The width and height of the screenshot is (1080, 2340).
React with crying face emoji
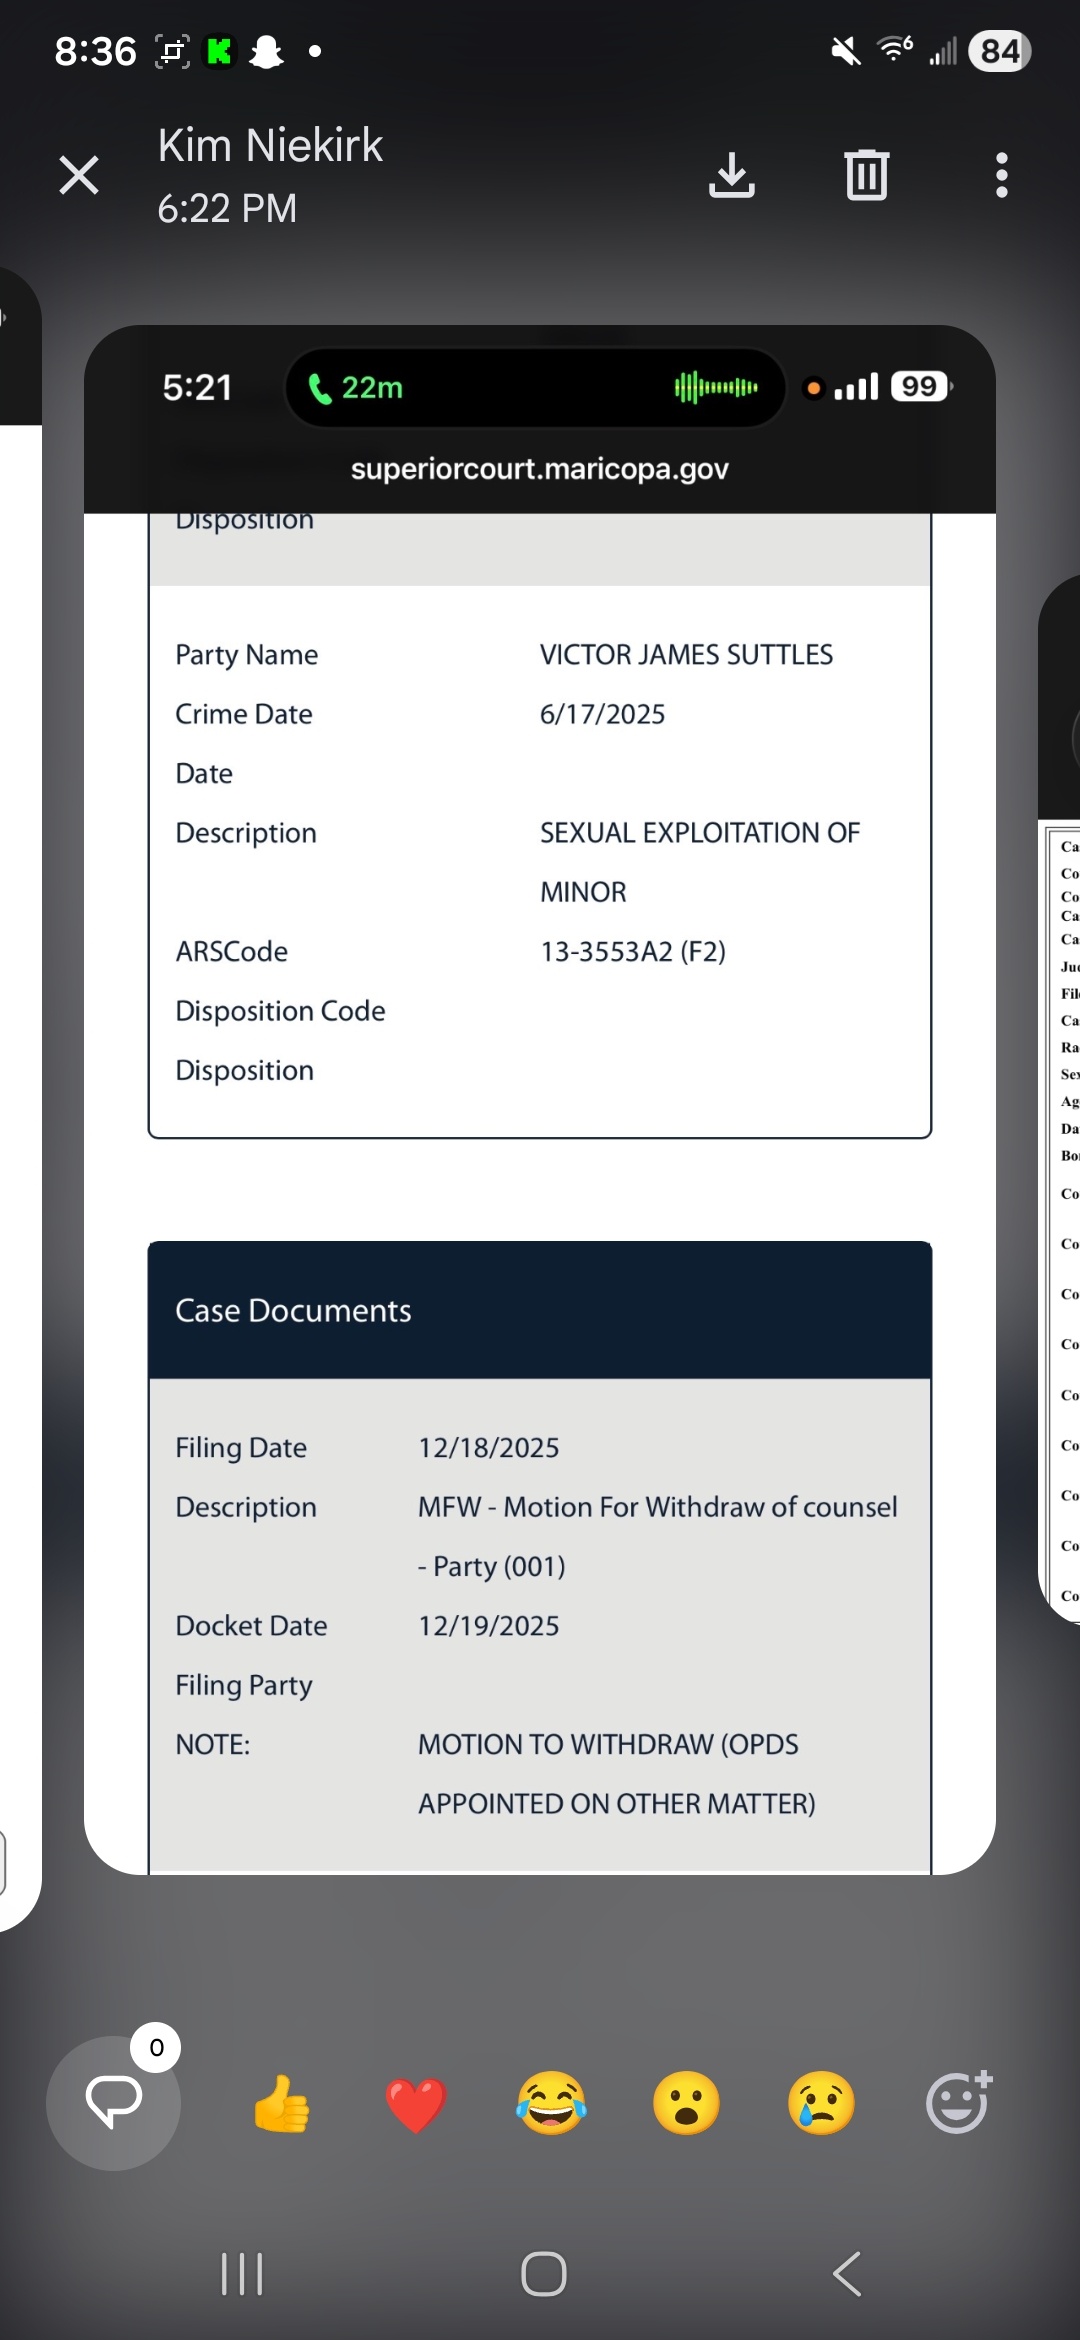pos(821,2104)
